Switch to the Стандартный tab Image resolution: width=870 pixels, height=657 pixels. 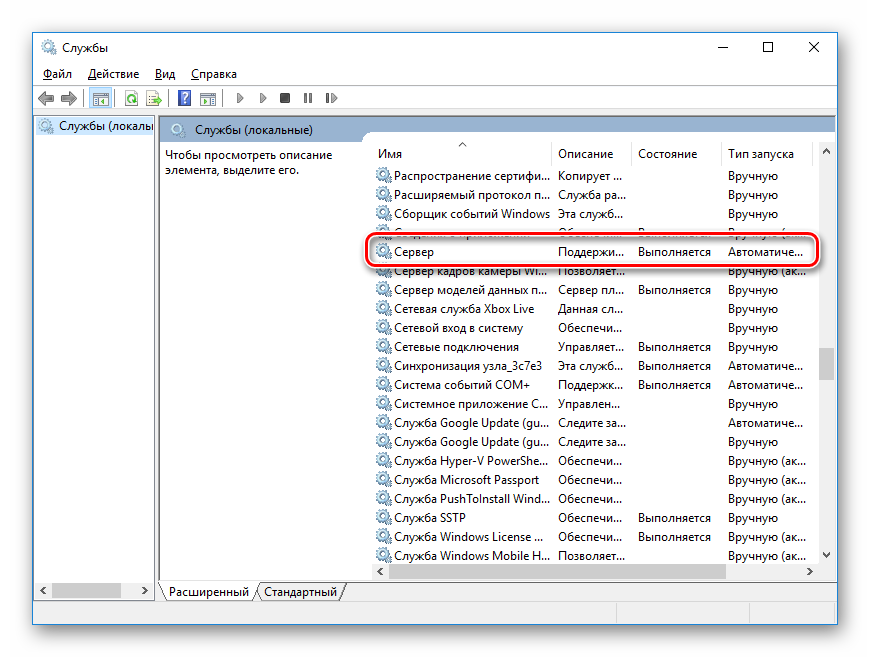[301, 592]
